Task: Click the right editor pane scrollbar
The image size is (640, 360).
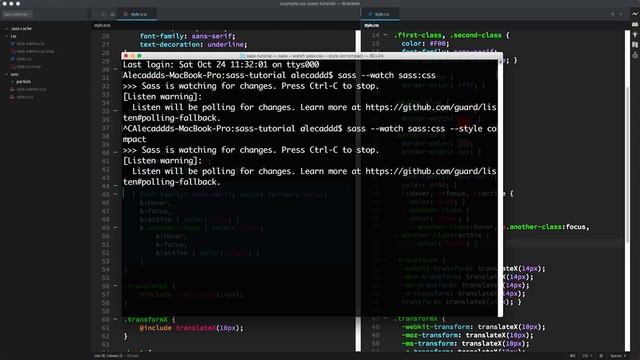Action: 628,192
